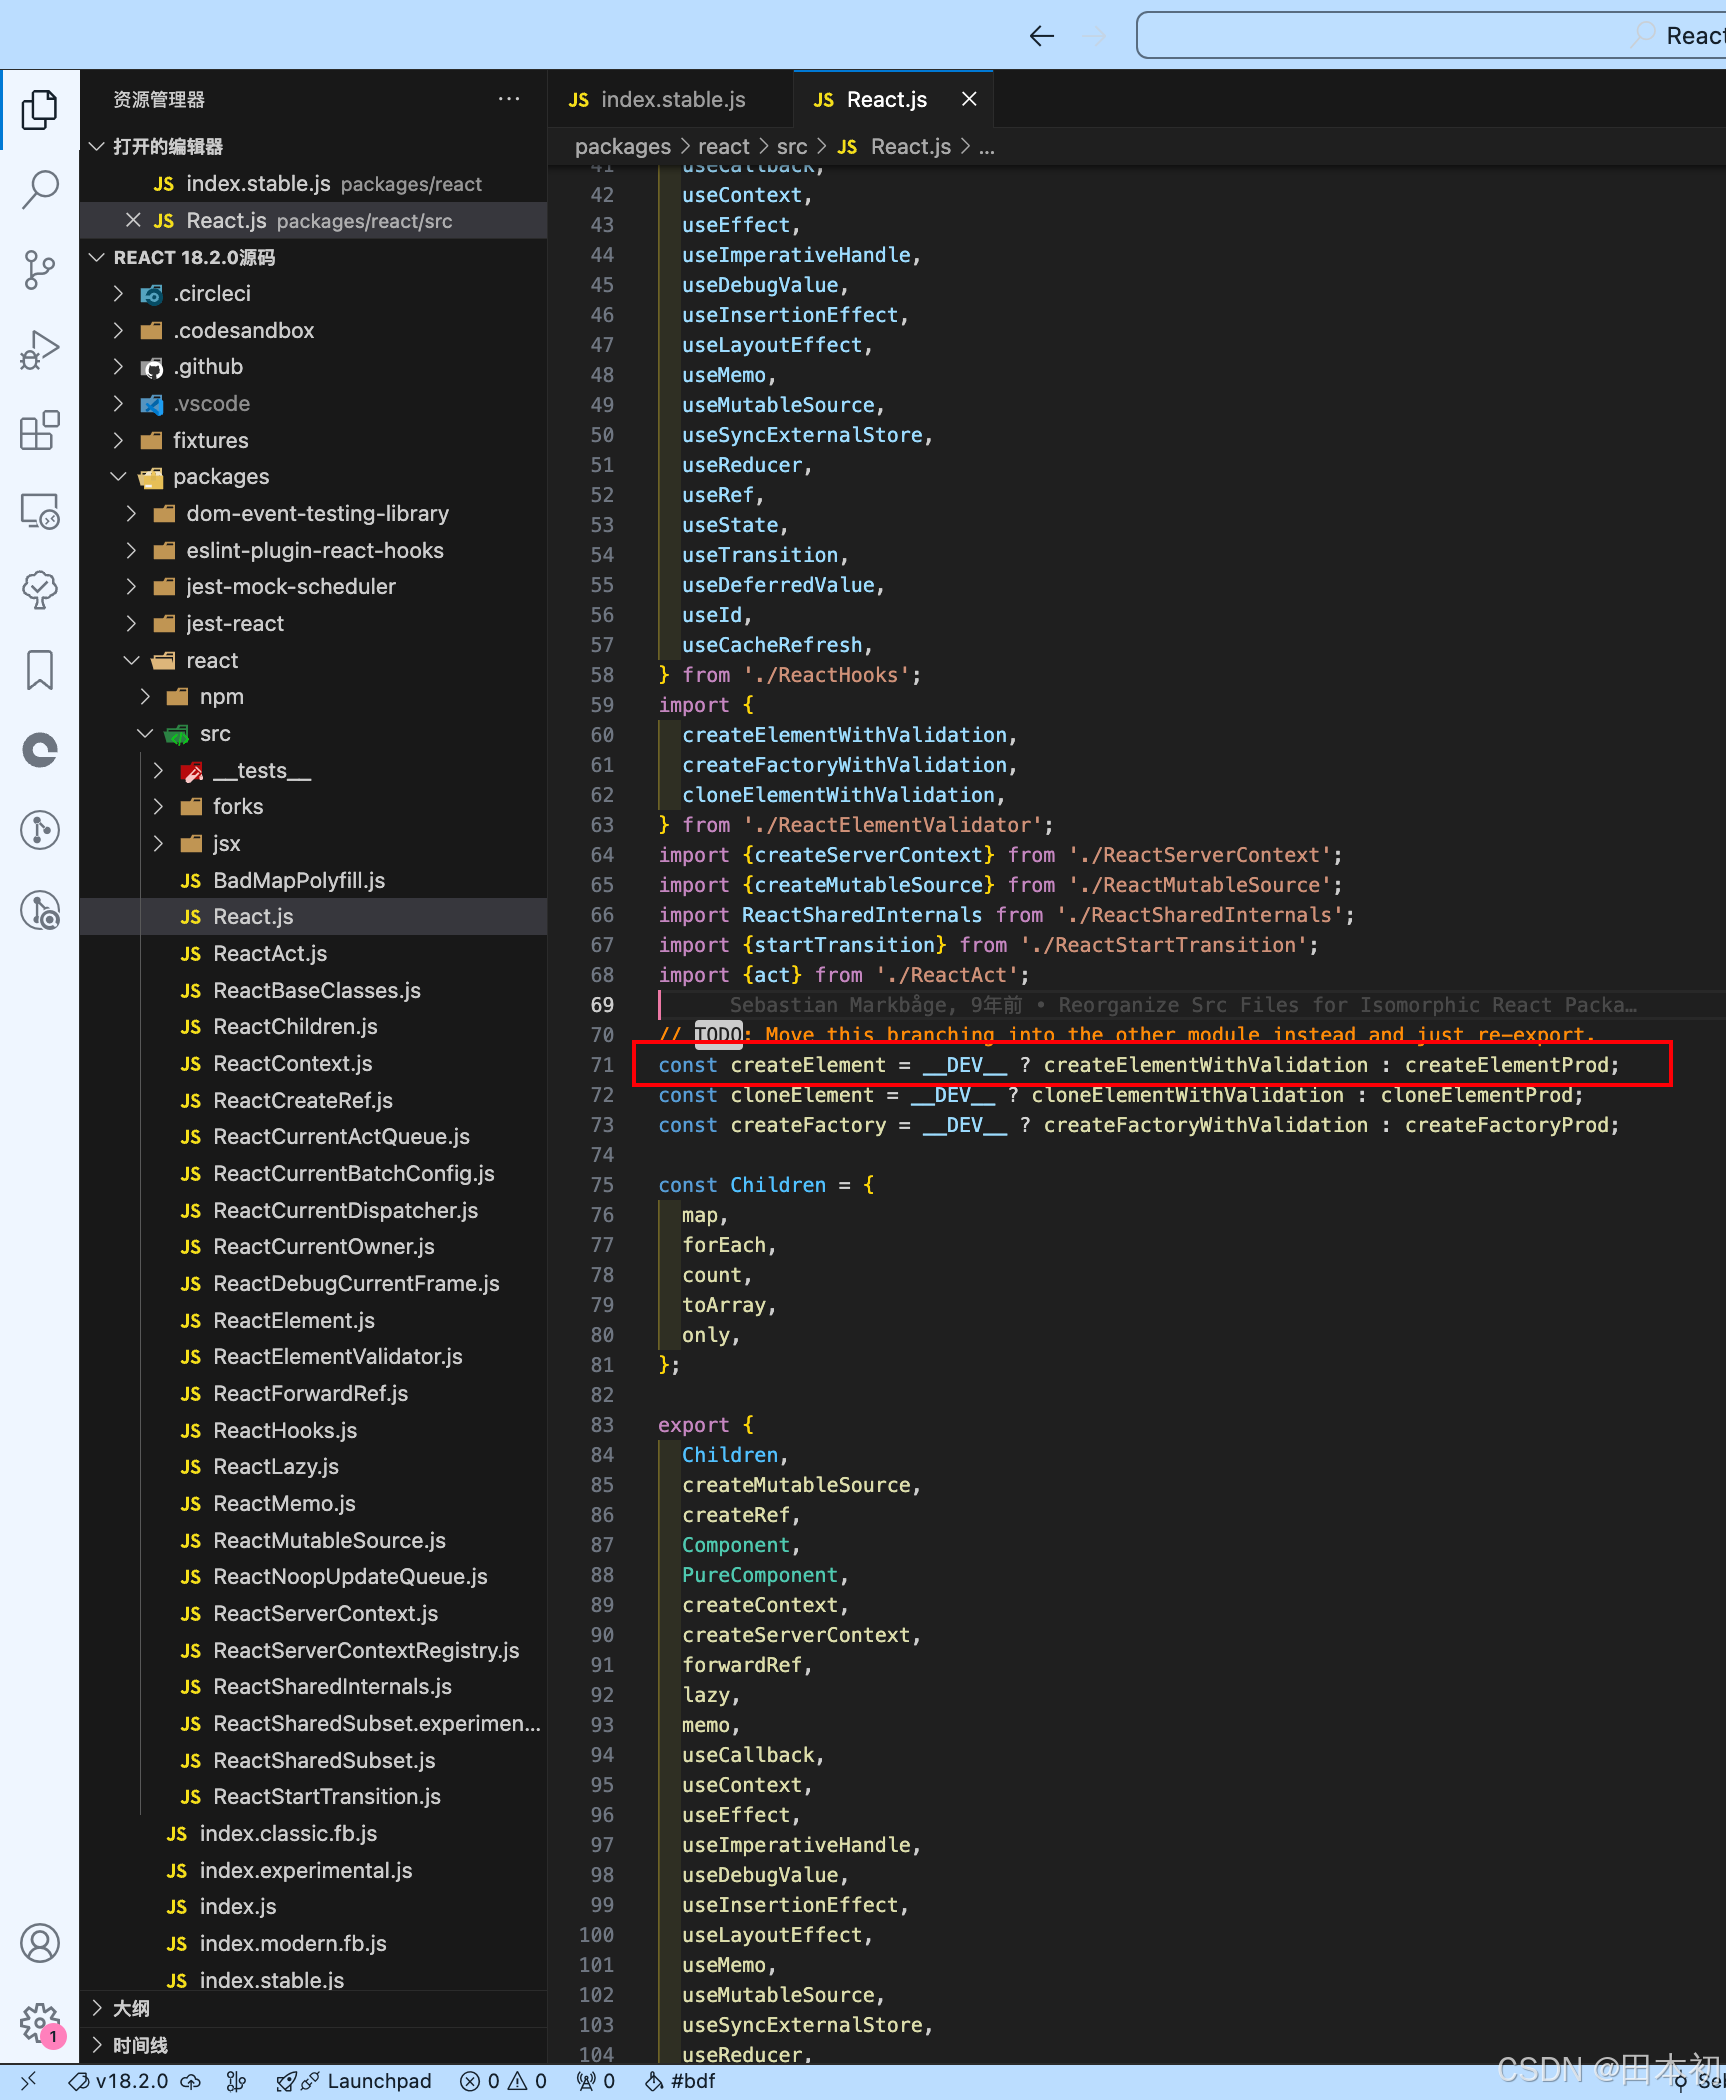The height and width of the screenshot is (2100, 1726).
Task: Click the ports forwarded indicator
Action: pos(595,2081)
